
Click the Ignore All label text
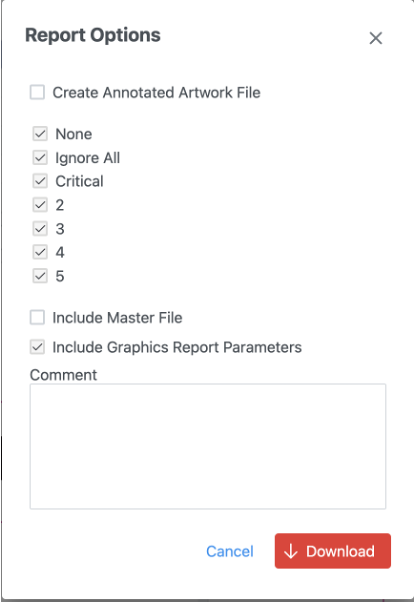[88, 158]
